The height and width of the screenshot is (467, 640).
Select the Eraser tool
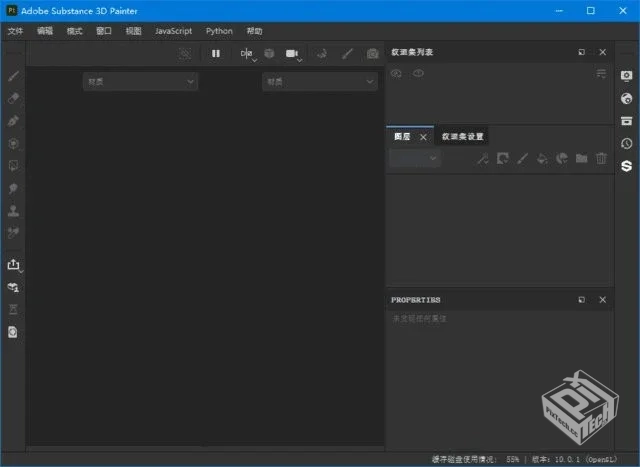(13, 98)
